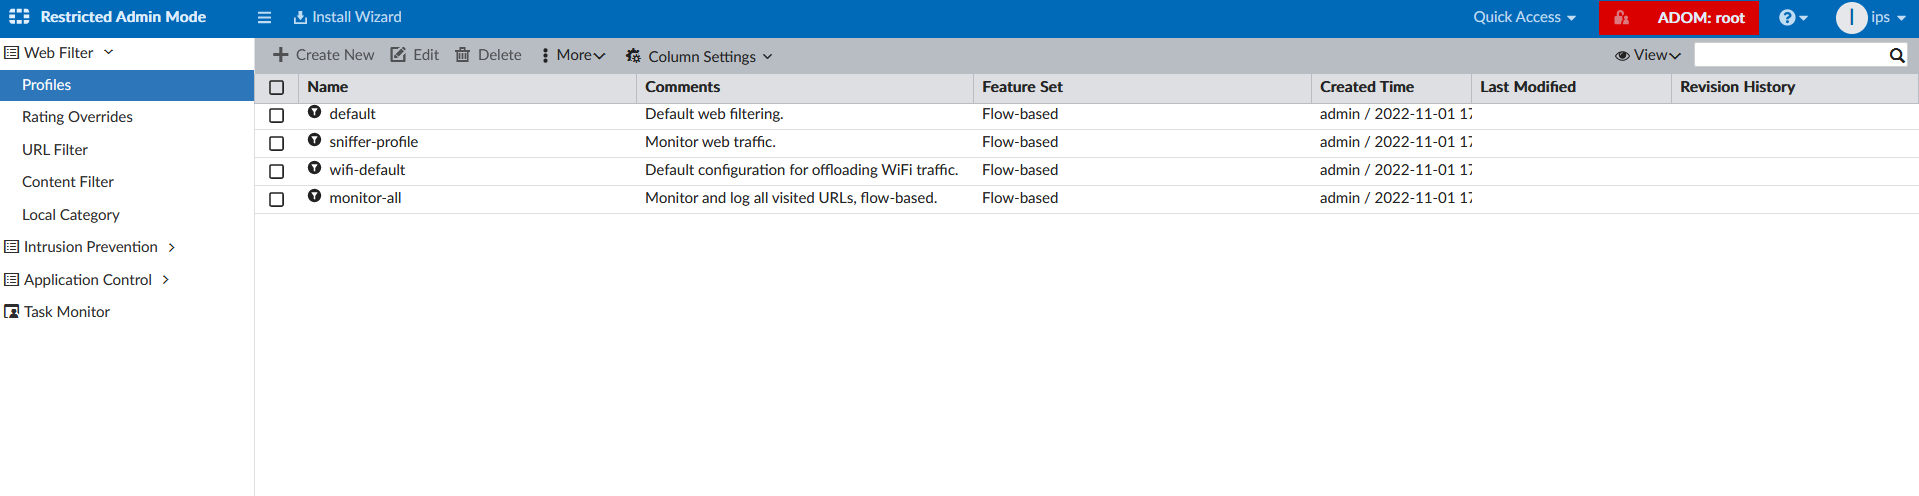This screenshot has width=1919, height=496.
Task: Open Rating Overrides
Action: 77,117
